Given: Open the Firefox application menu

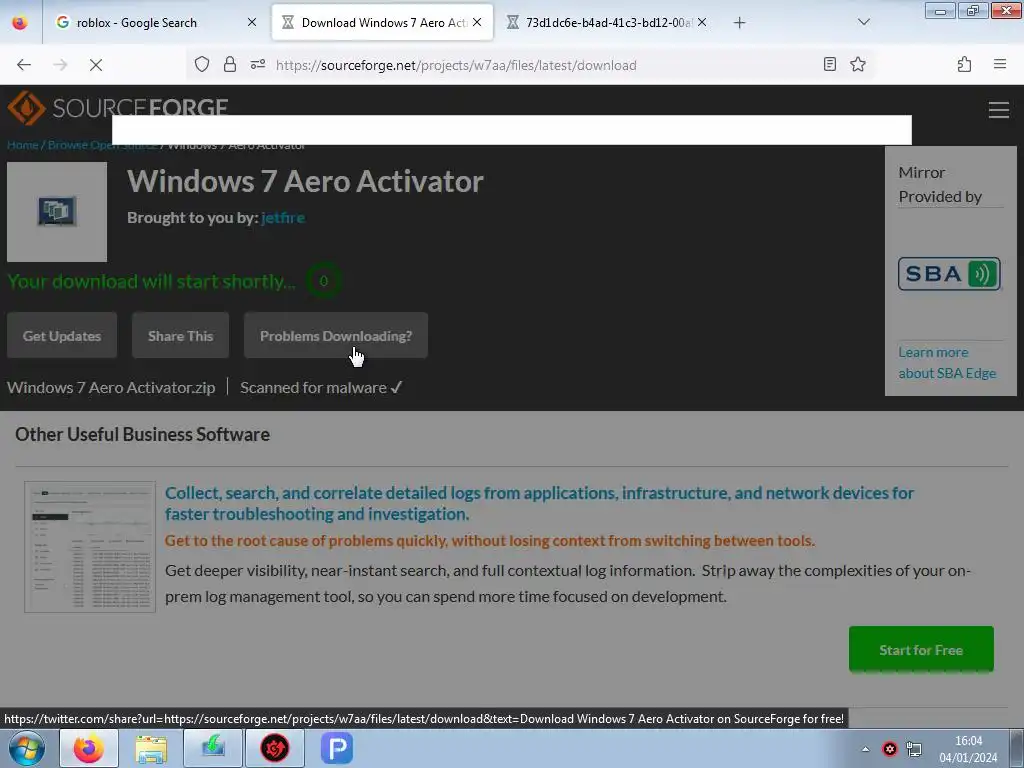Looking at the screenshot, I should point(999,64).
